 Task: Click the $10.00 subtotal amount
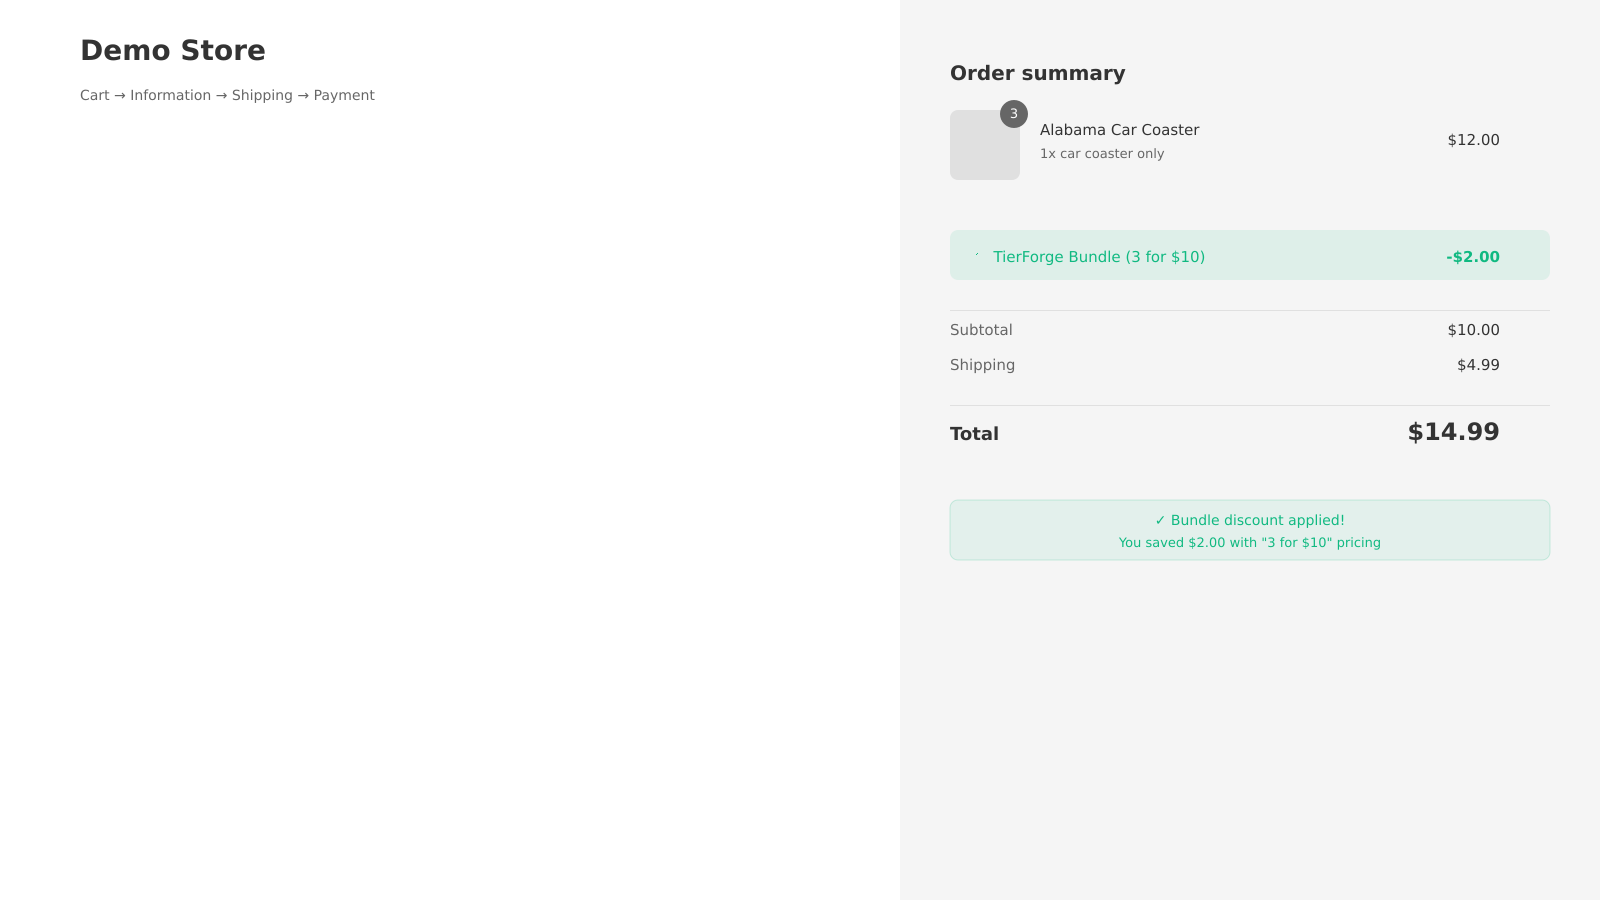1473,330
